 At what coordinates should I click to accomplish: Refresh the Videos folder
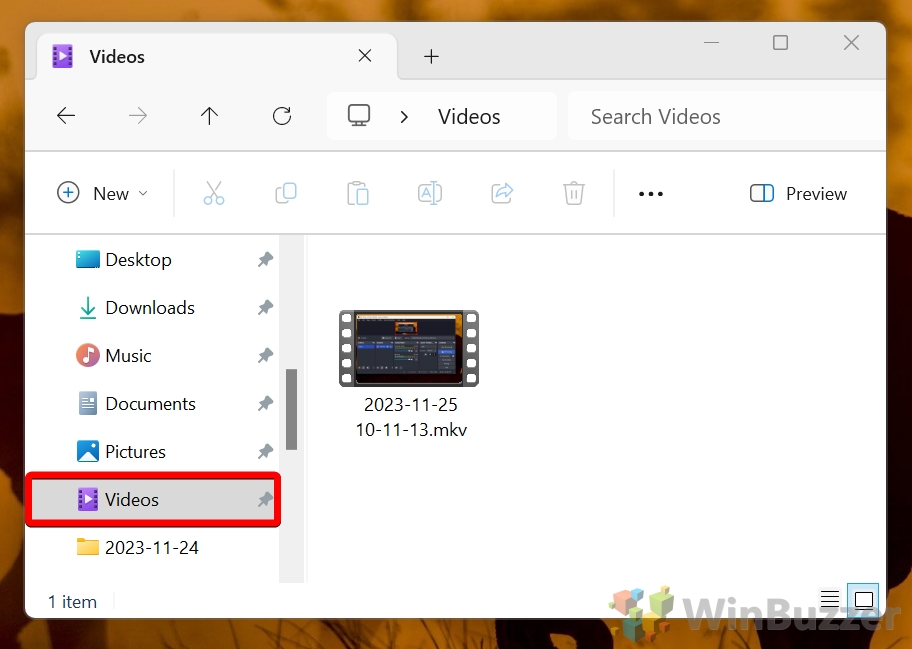[282, 116]
